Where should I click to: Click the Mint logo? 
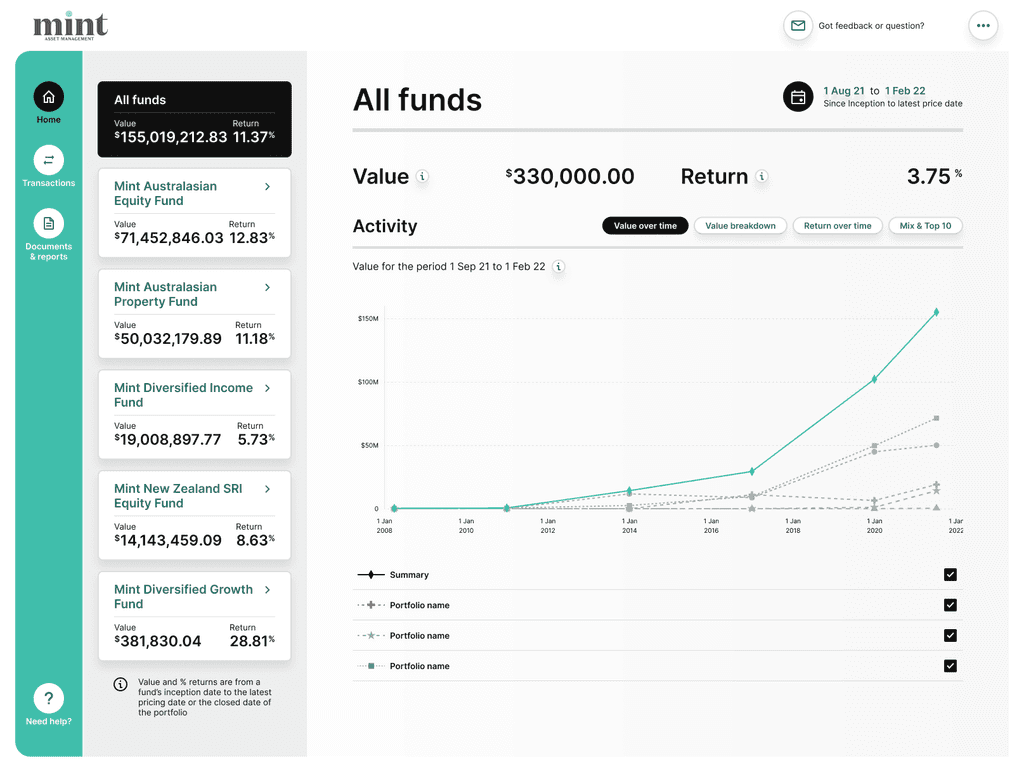click(x=70, y=27)
